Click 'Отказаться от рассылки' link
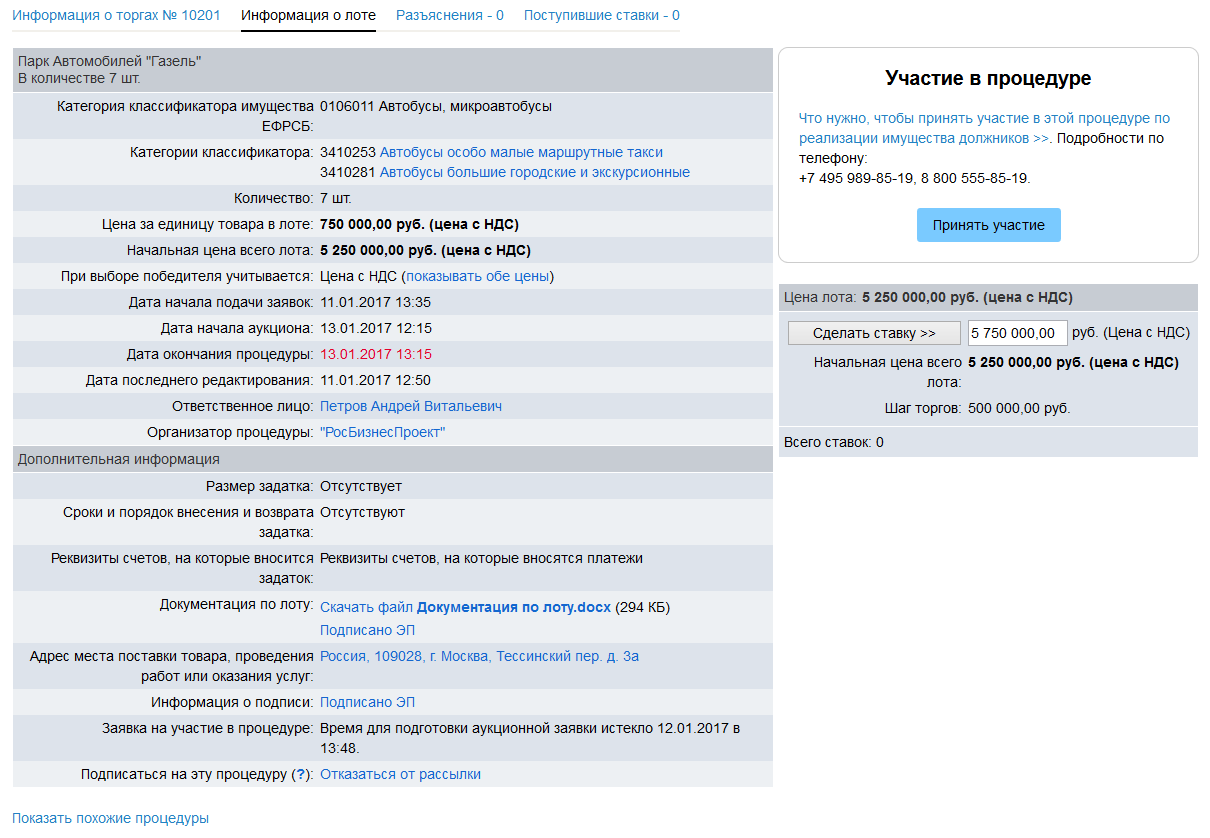This screenshot has height=838, width=1210. [400, 774]
